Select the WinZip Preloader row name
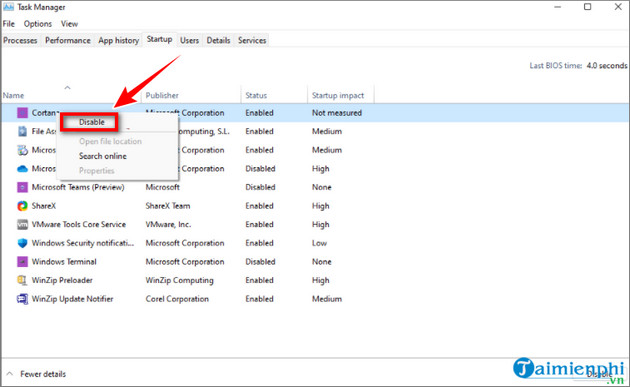The height and width of the screenshot is (387, 630). click(x=62, y=280)
